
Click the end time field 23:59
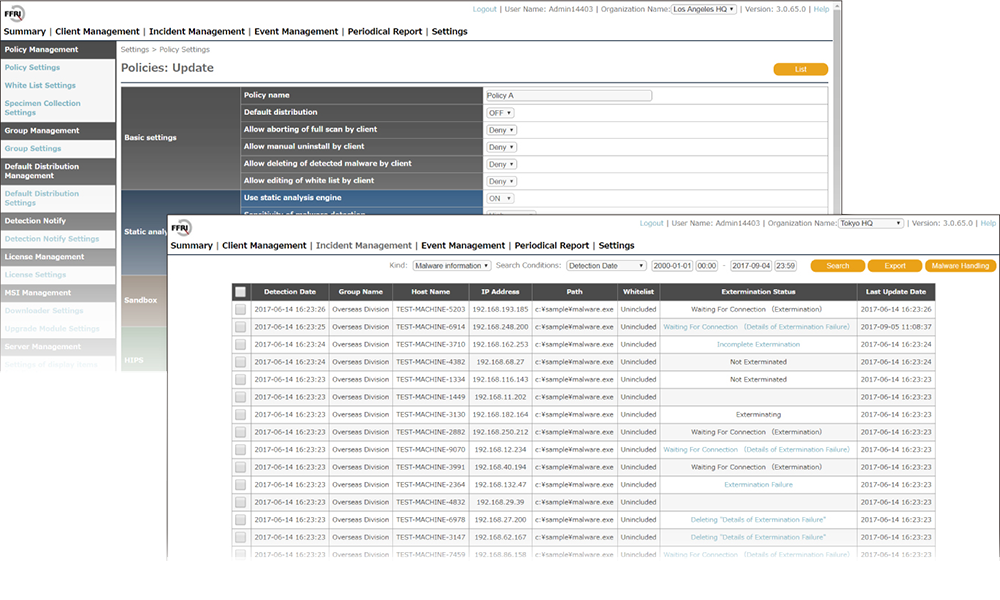786,266
